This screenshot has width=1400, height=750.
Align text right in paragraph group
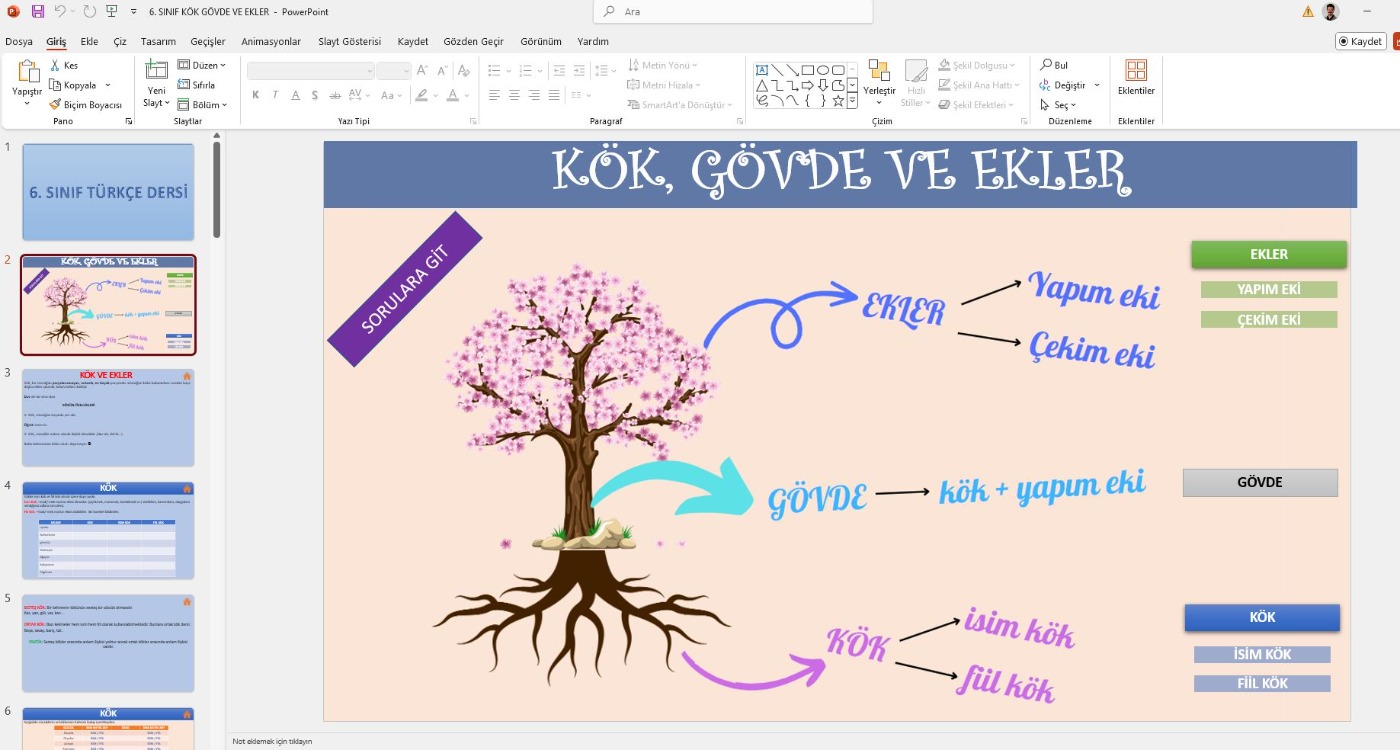pyautogui.click(x=535, y=95)
